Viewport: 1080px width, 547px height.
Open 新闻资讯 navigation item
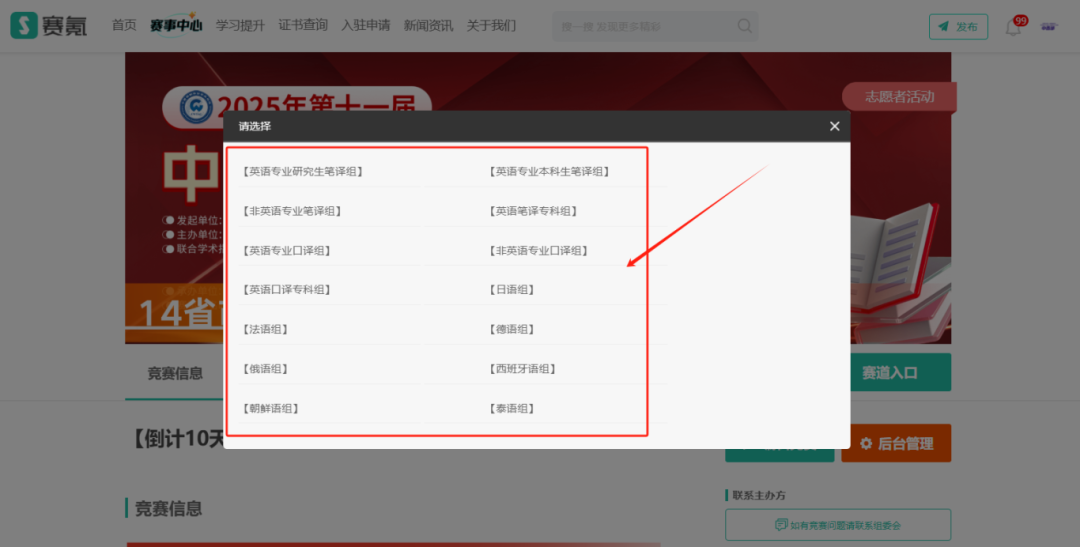pos(428,25)
